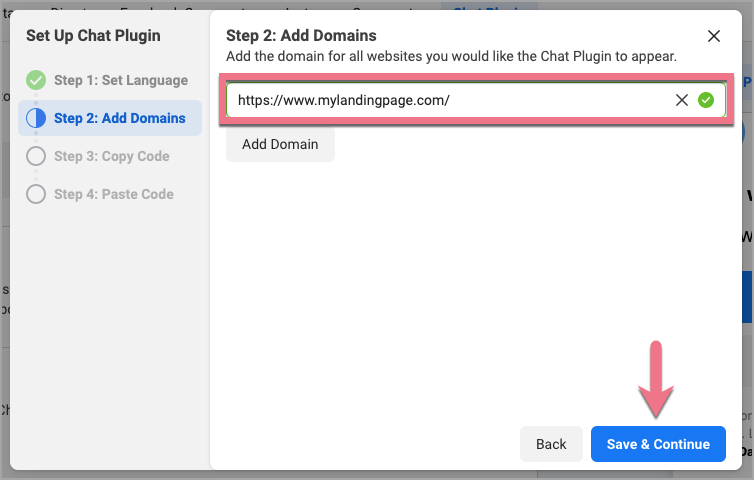Click the empty circle icon for Step 3
This screenshot has height=480, width=754.
coord(36,156)
